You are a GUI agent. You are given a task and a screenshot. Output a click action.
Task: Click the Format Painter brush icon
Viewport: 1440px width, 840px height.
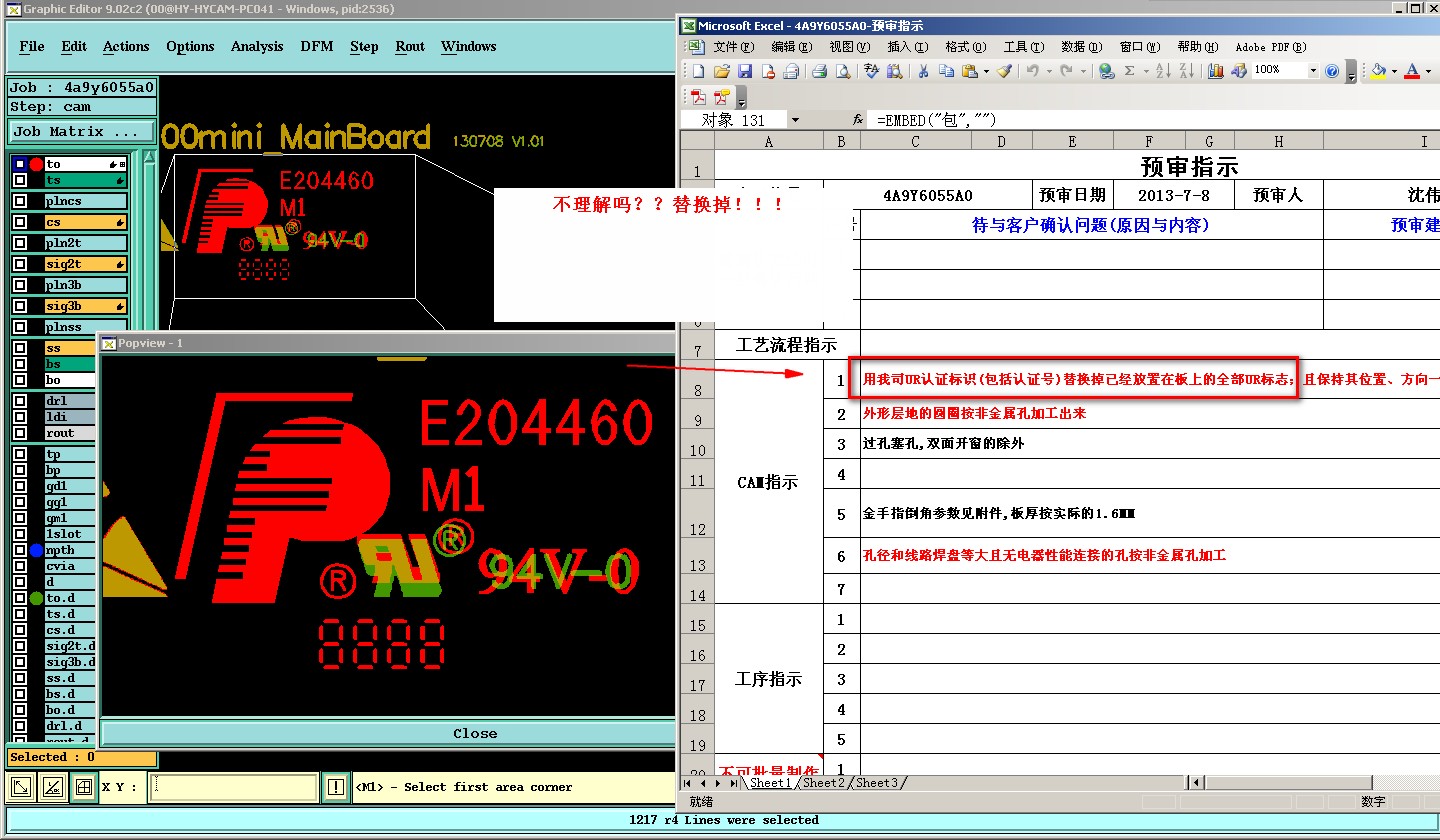click(x=1004, y=71)
